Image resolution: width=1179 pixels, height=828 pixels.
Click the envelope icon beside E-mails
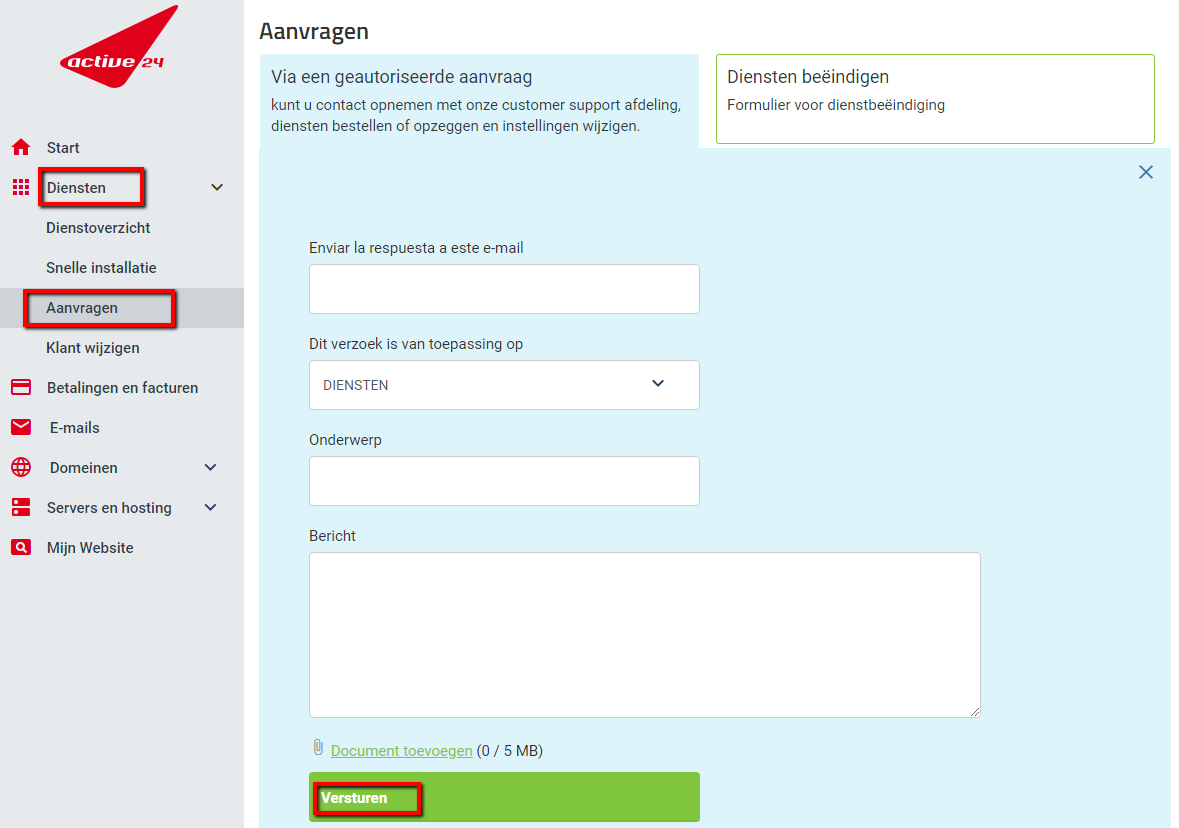tap(21, 427)
